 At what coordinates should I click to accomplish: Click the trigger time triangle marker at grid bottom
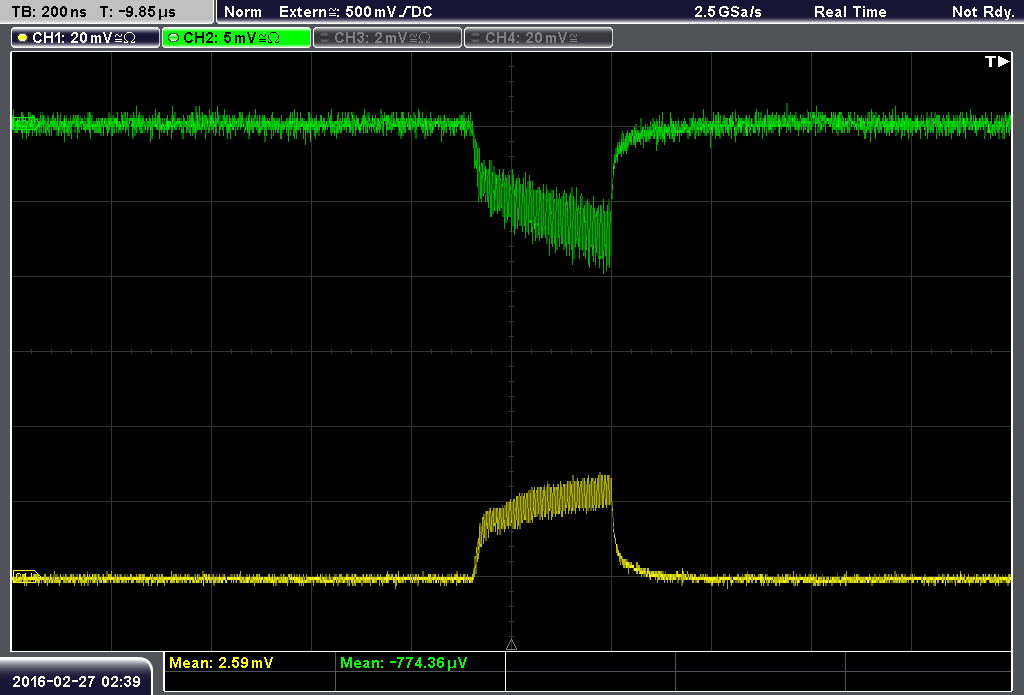[x=511, y=645]
